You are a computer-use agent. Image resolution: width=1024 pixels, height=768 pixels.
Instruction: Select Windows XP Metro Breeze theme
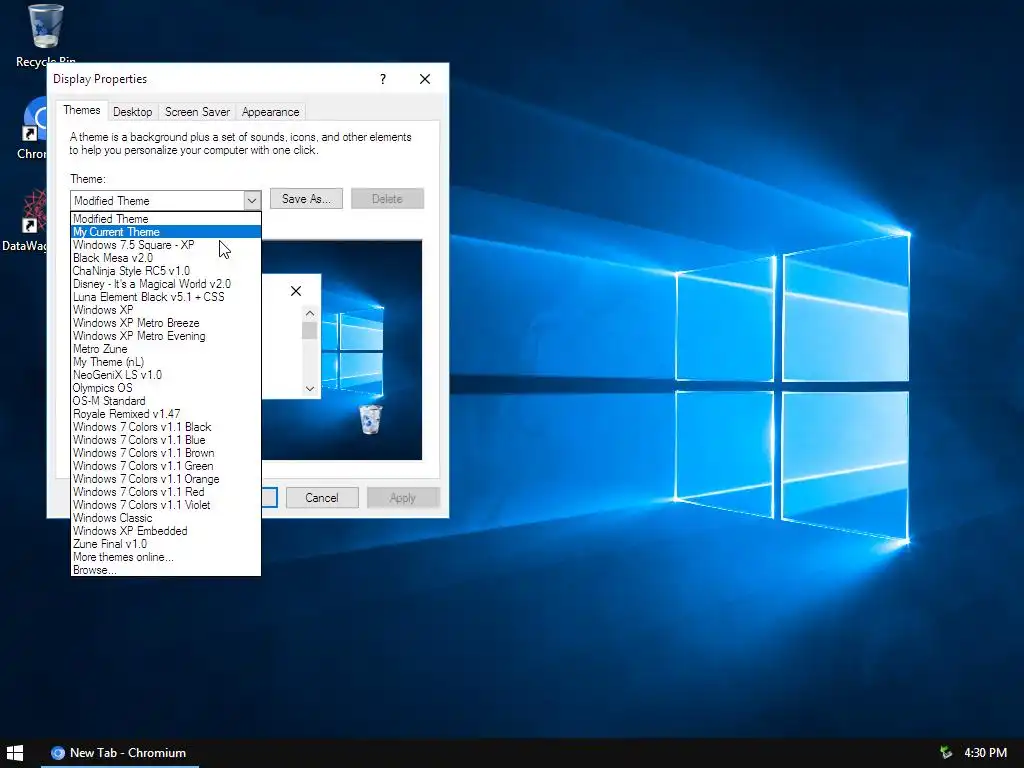click(166, 323)
